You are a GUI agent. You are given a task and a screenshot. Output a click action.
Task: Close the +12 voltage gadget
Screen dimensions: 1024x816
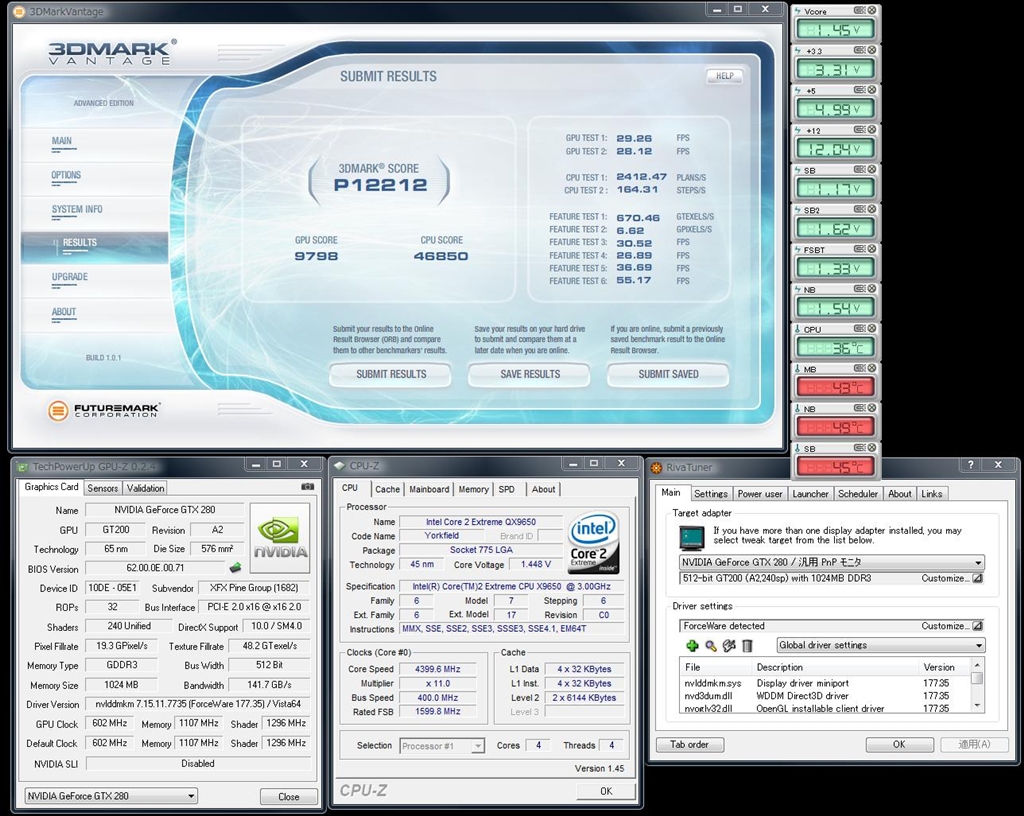click(872, 130)
